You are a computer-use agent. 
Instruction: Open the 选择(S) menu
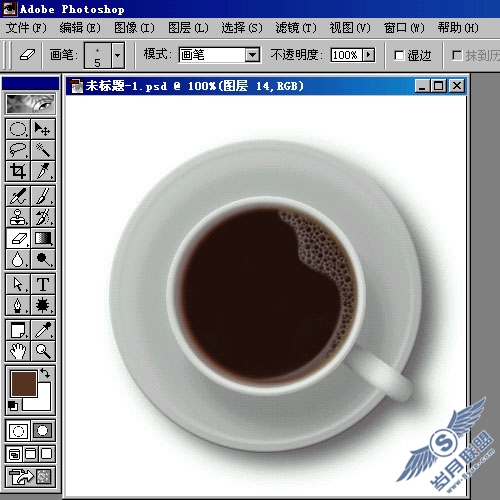tap(242, 28)
